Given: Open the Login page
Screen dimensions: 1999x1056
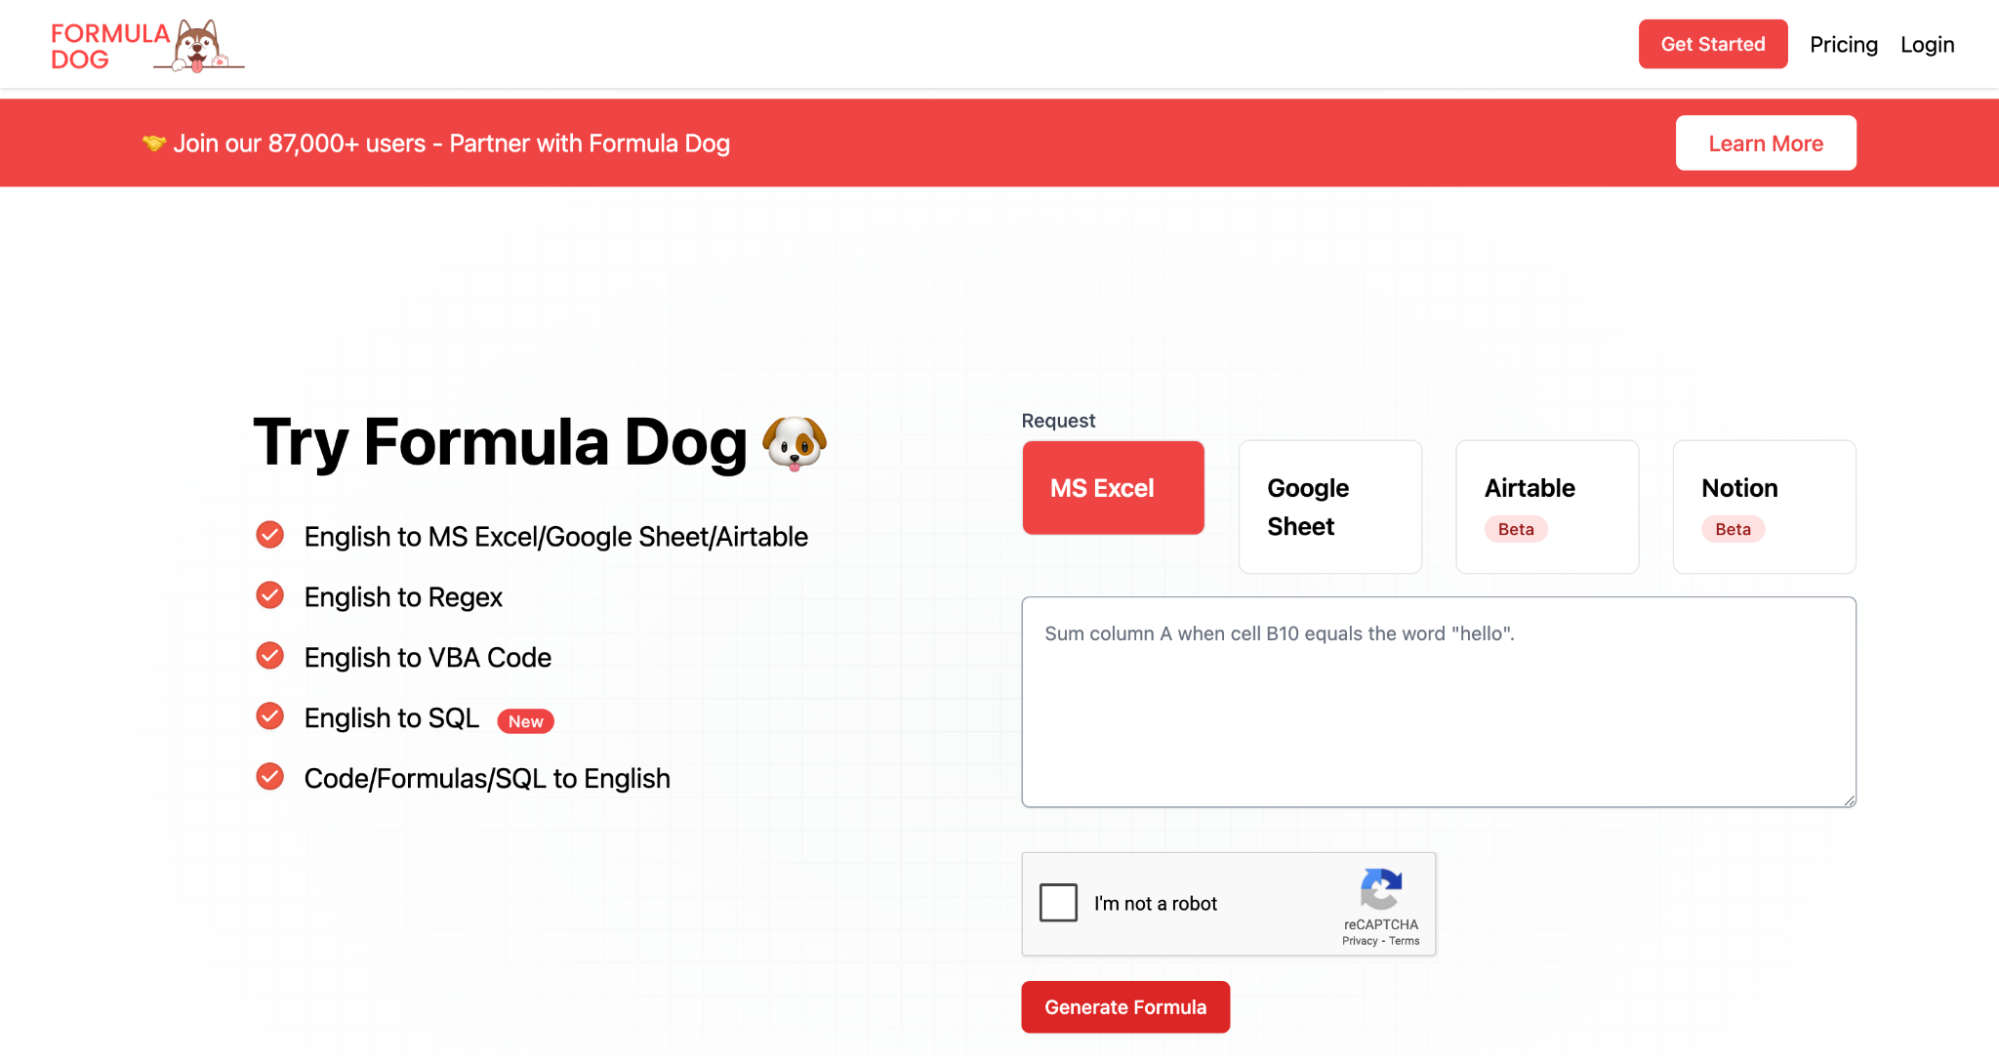Looking at the screenshot, I should pos(1927,44).
